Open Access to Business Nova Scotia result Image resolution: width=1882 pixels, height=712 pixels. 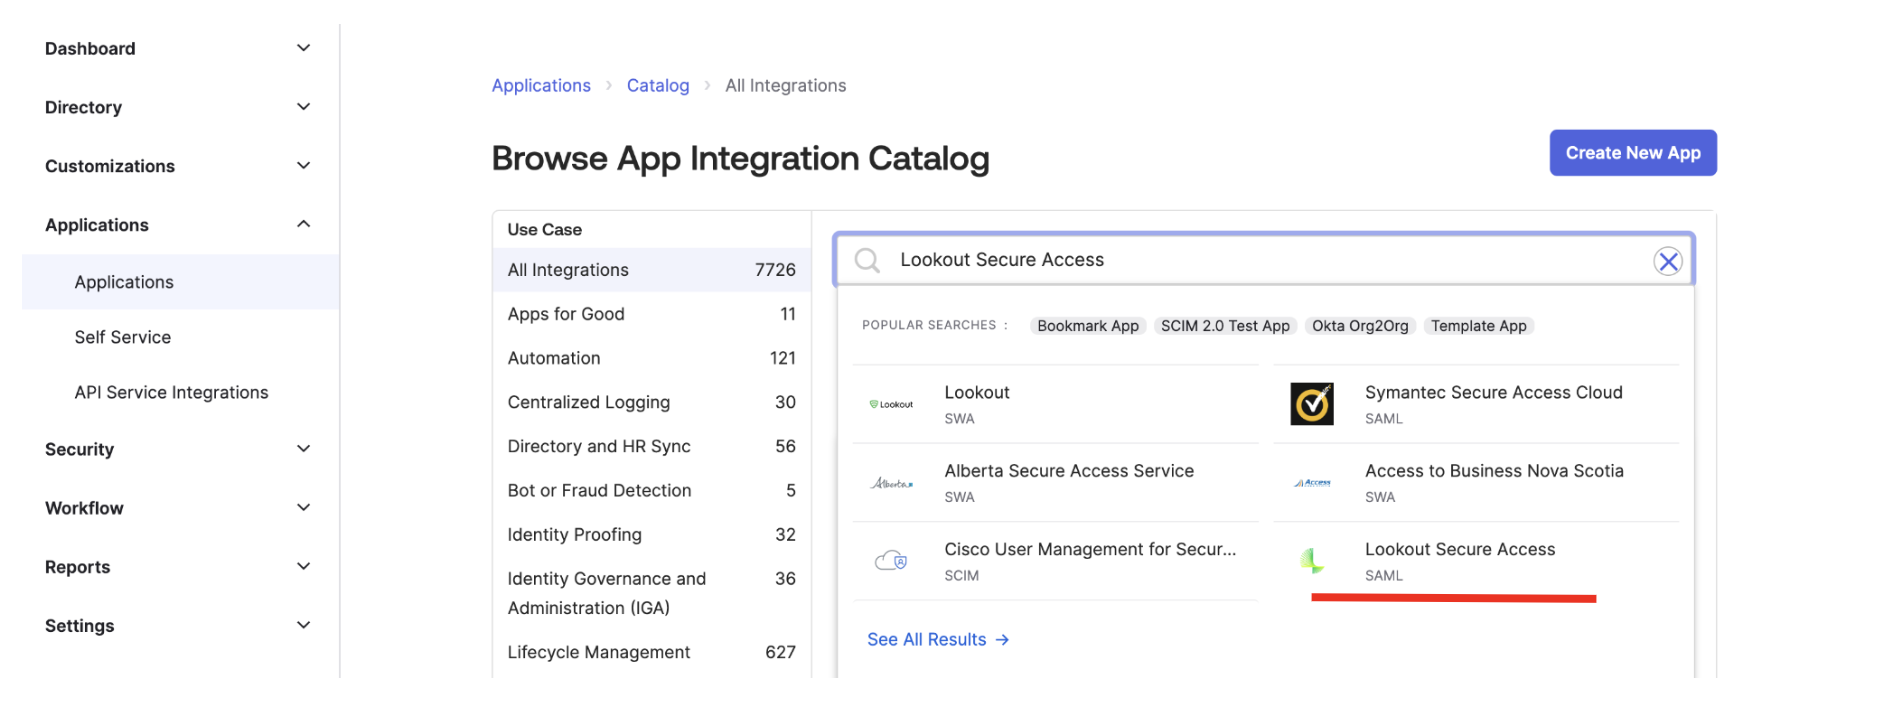pyautogui.click(x=1476, y=483)
